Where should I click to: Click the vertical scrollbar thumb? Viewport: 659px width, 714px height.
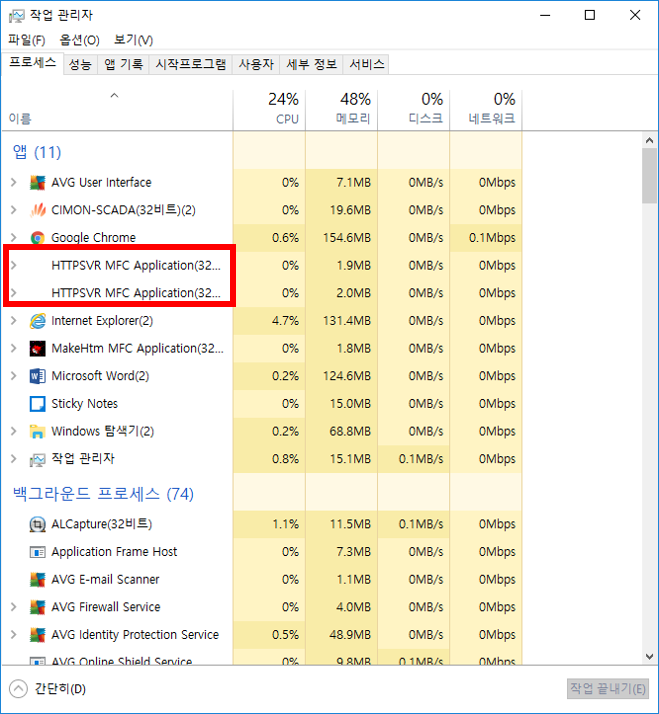click(649, 176)
